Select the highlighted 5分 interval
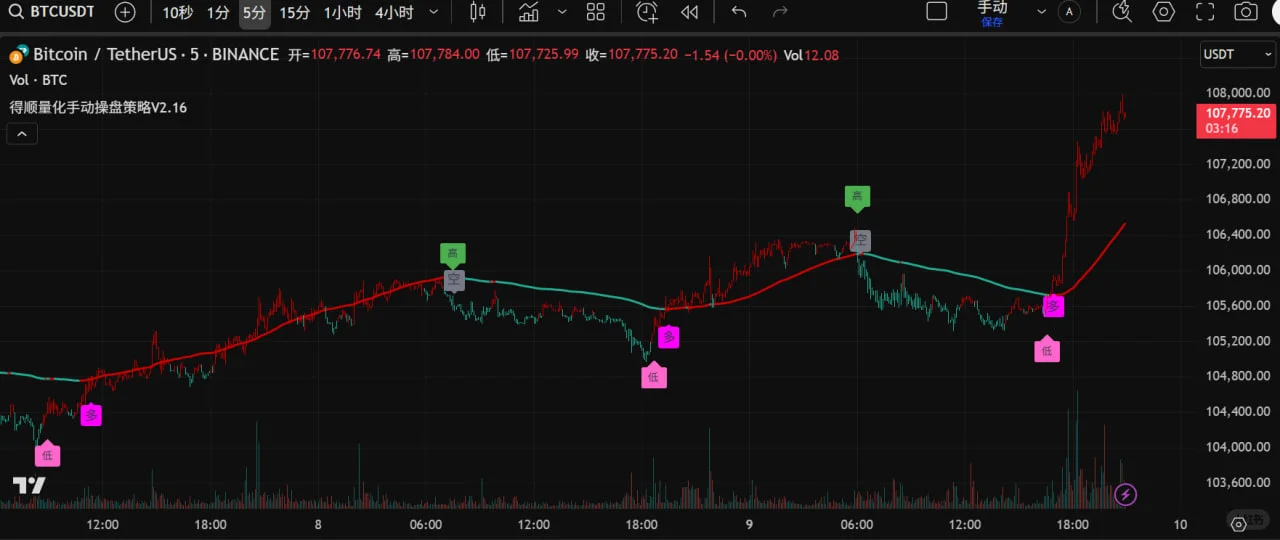 coord(254,12)
